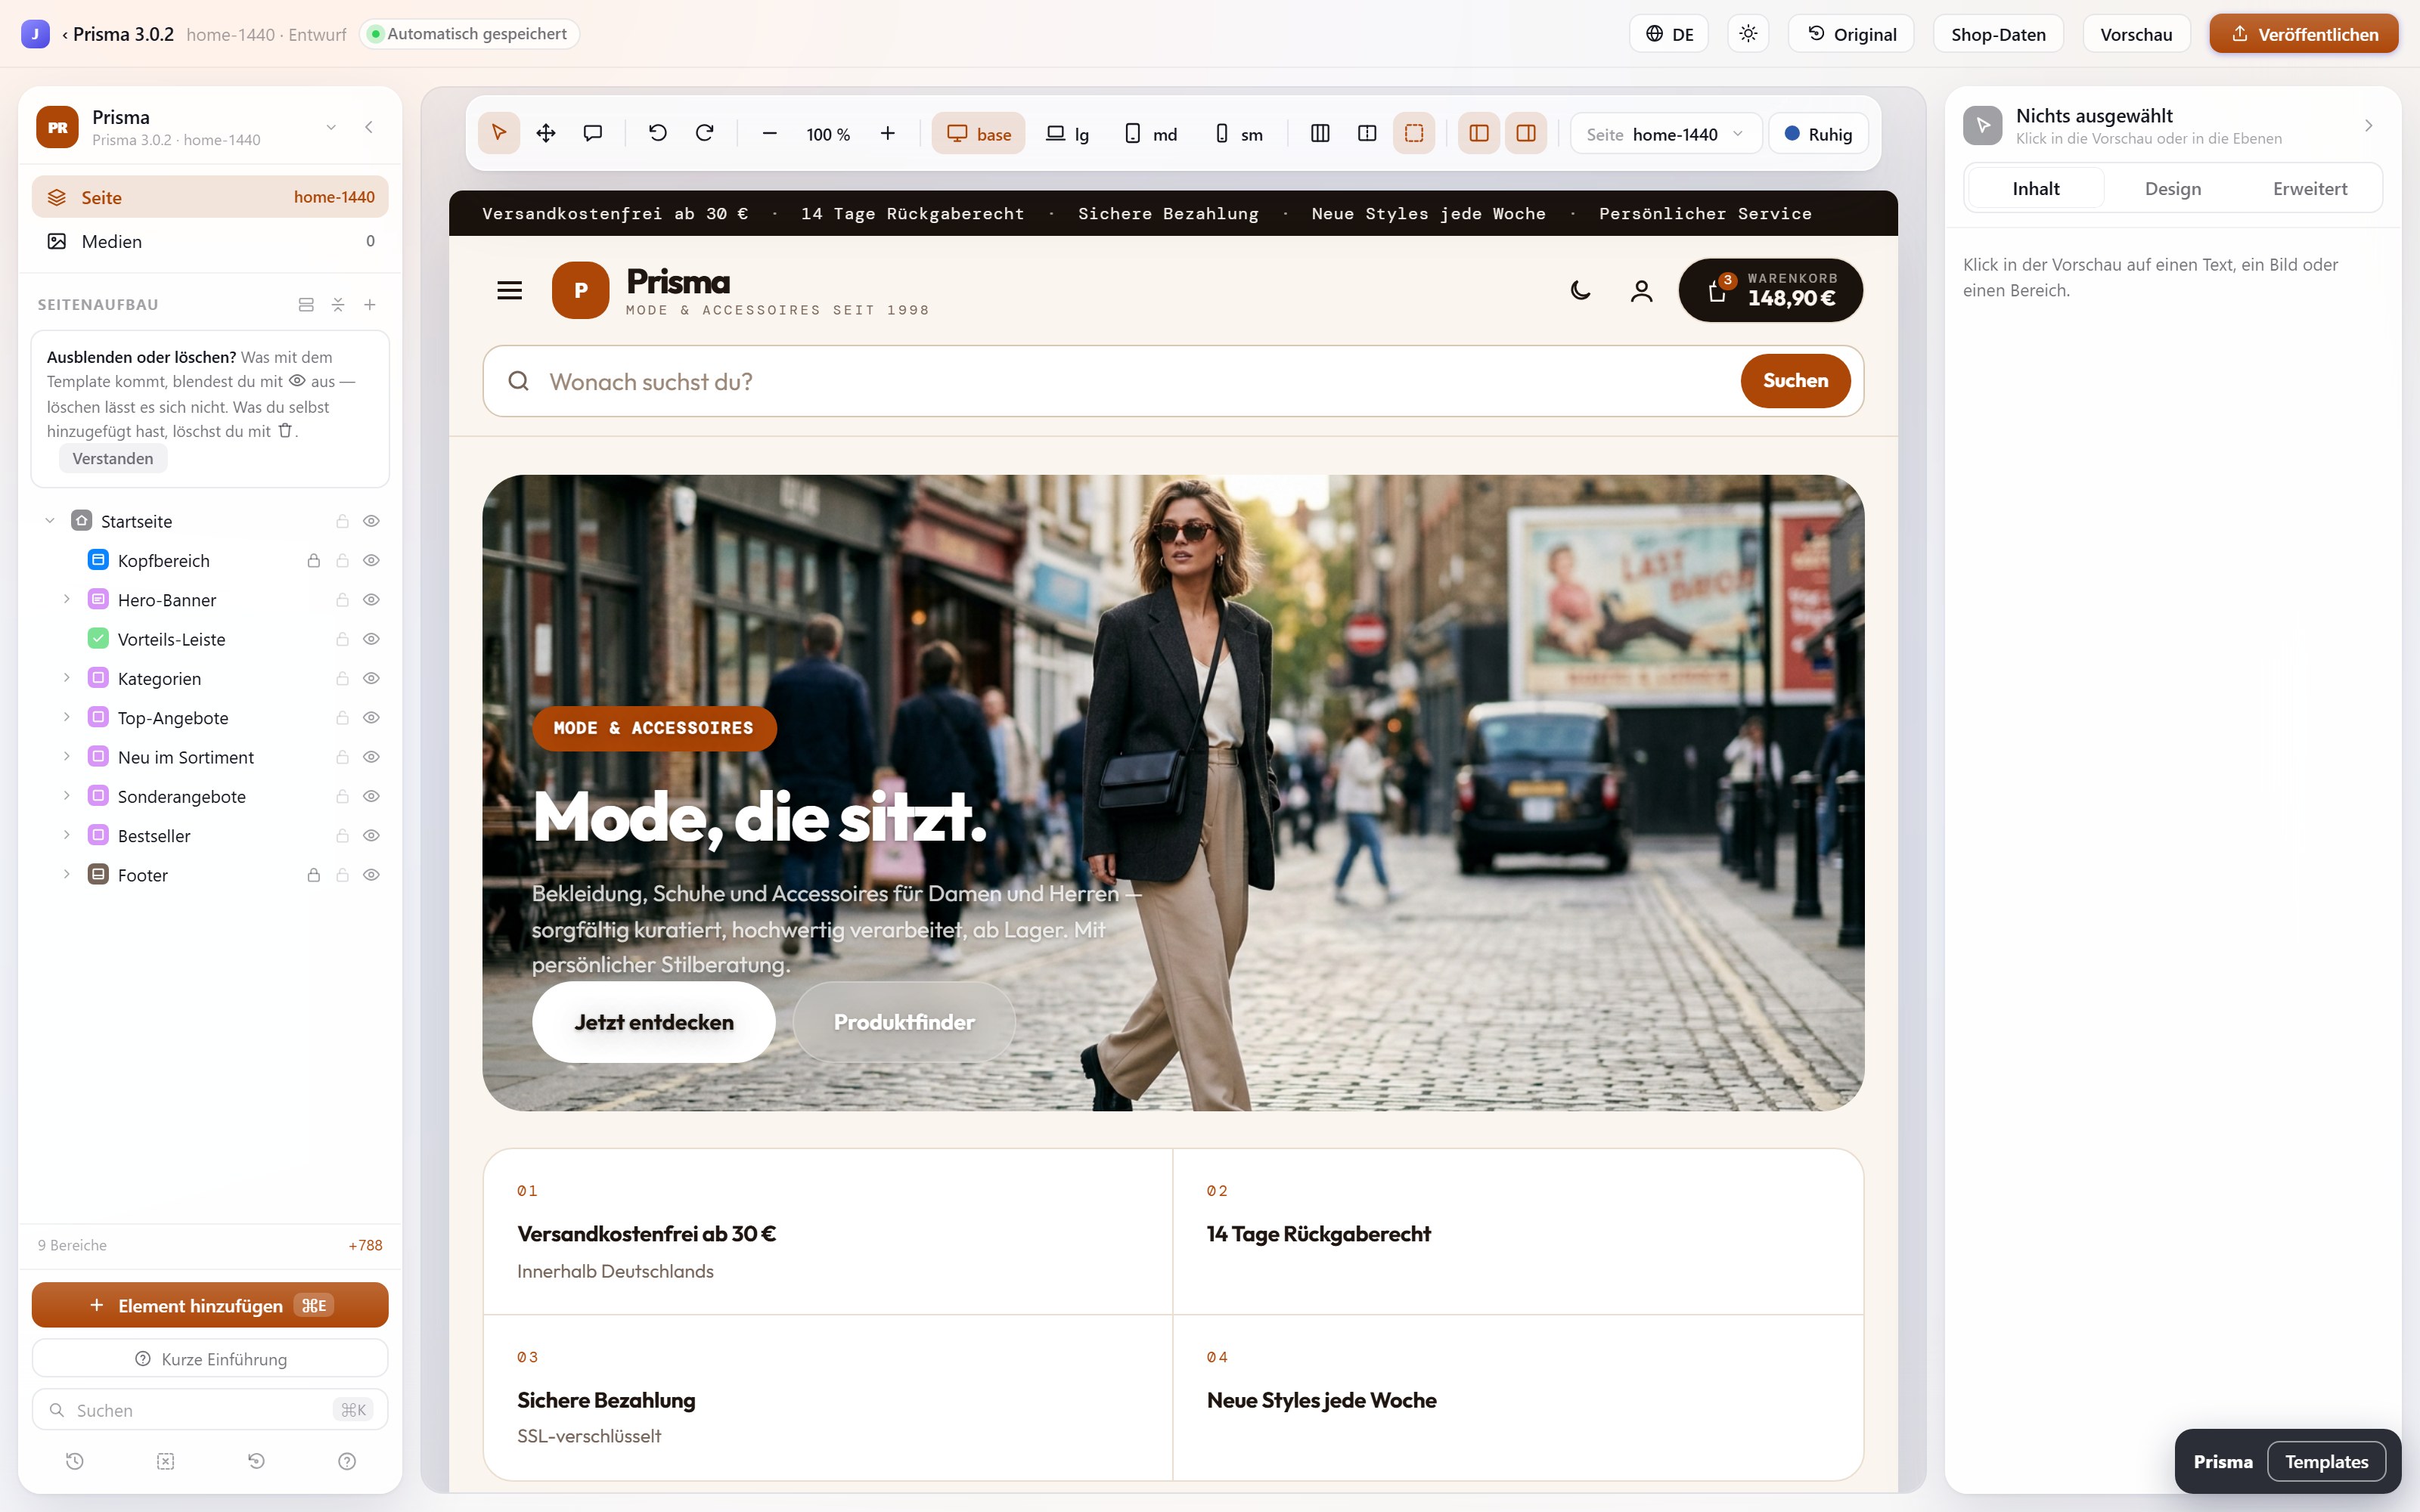This screenshot has width=2420, height=1512.
Task: Redo the last undone change
Action: click(704, 133)
